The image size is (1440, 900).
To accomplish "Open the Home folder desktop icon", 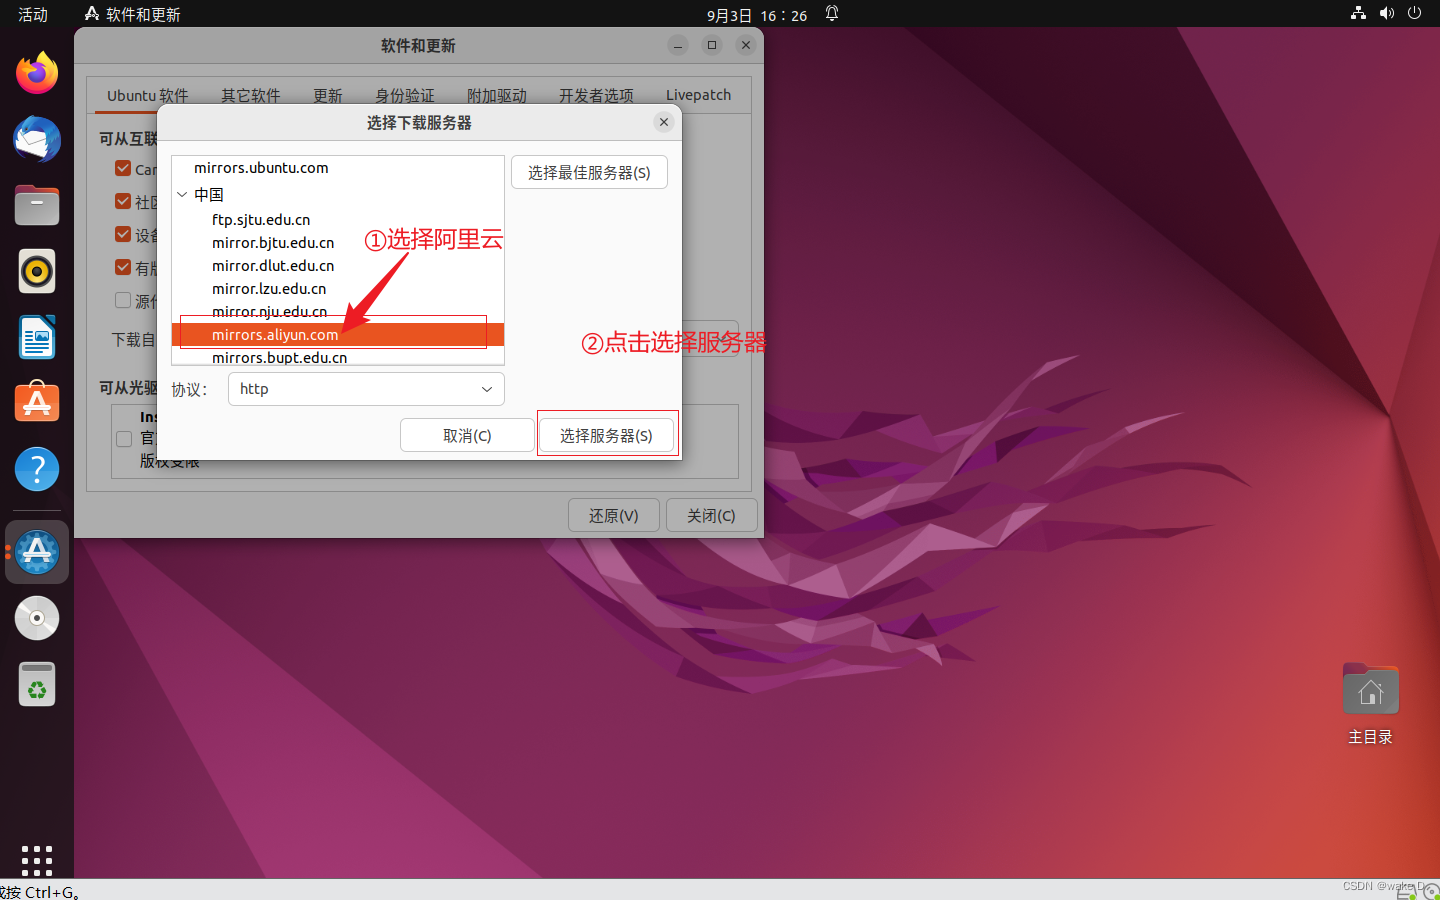I will [x=1370, y=705].
